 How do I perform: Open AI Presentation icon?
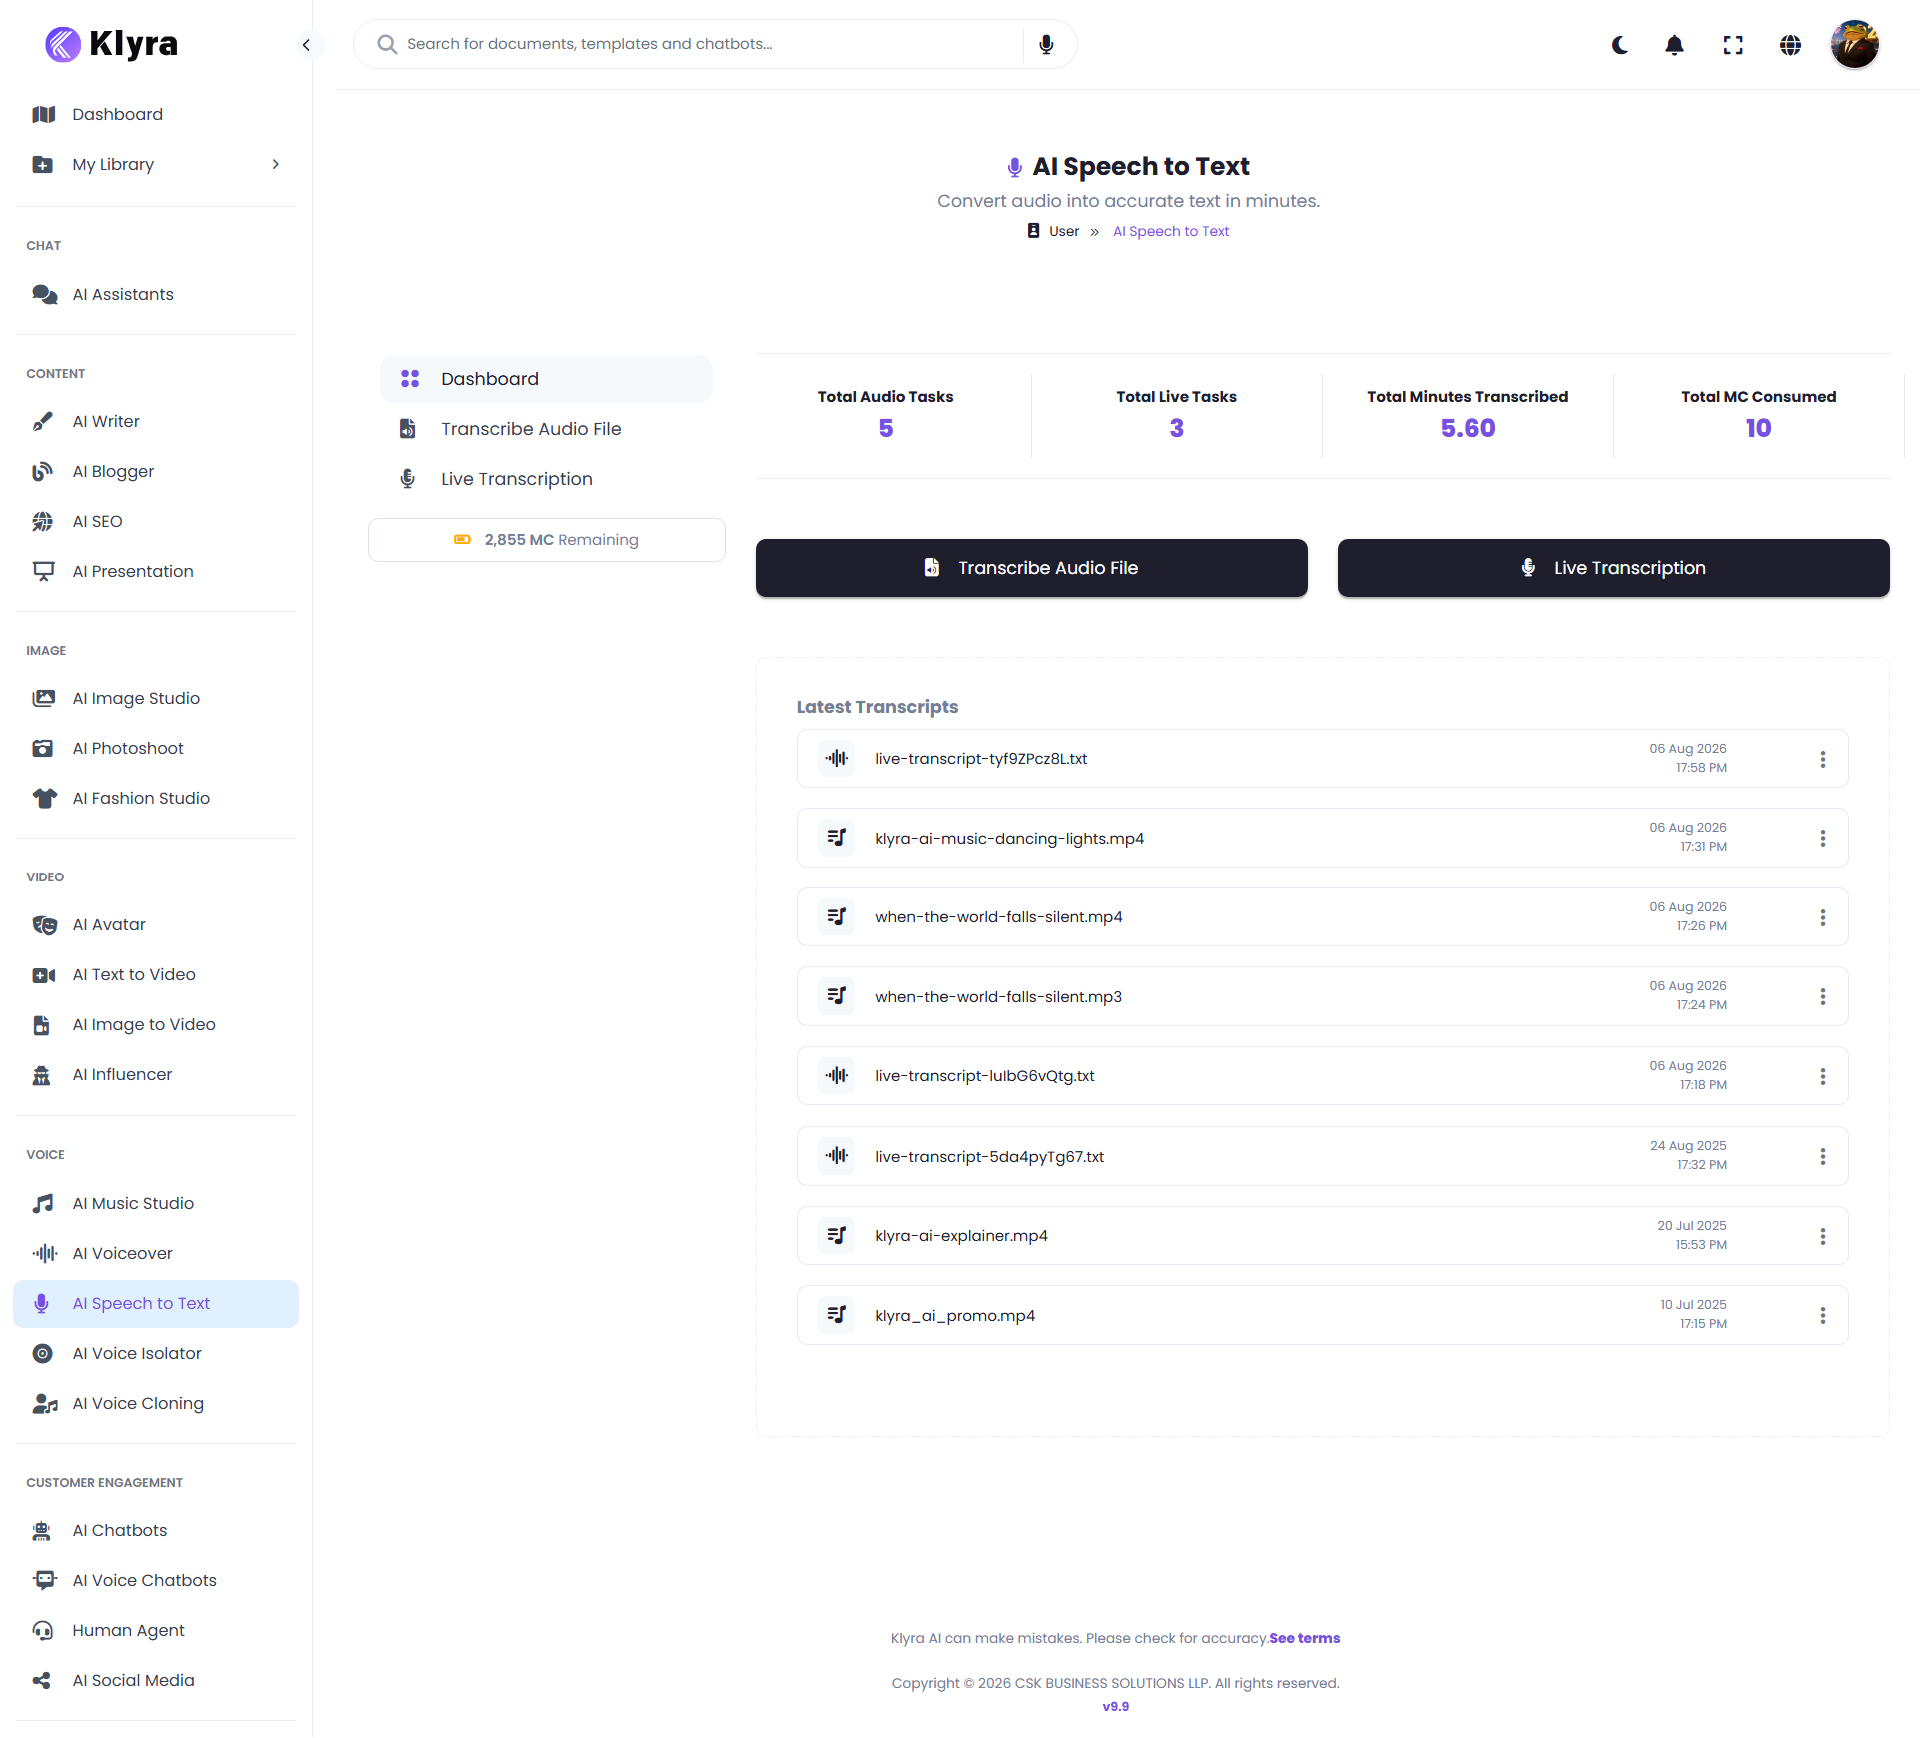pos(43,571)
